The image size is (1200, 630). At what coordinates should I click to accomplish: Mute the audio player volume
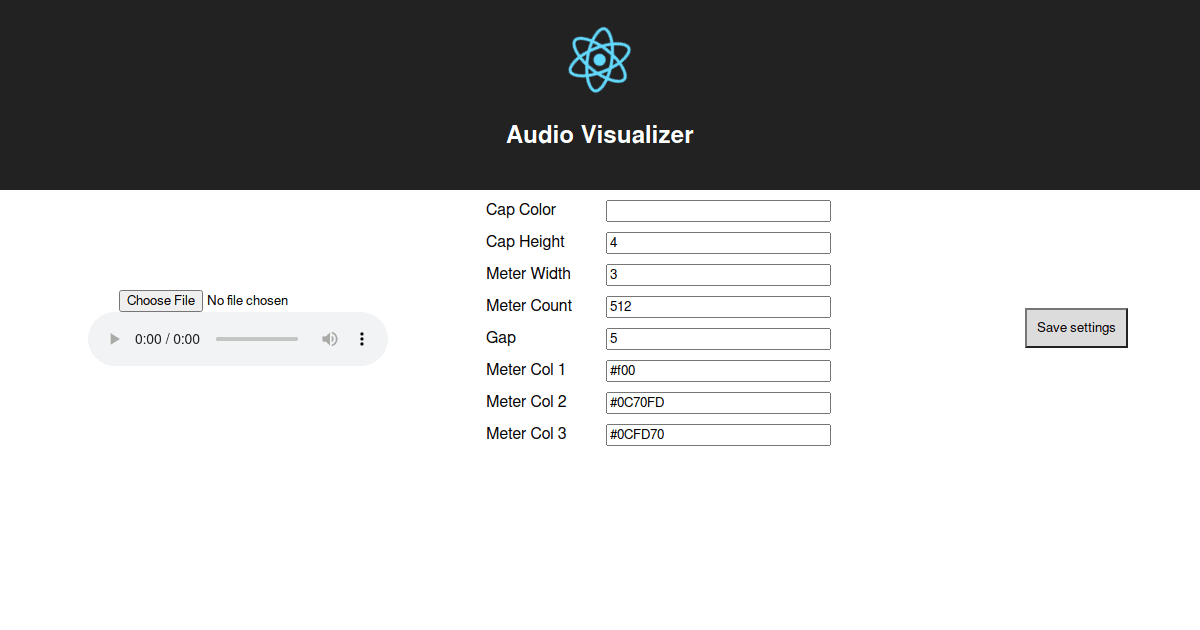coord(330,339)
